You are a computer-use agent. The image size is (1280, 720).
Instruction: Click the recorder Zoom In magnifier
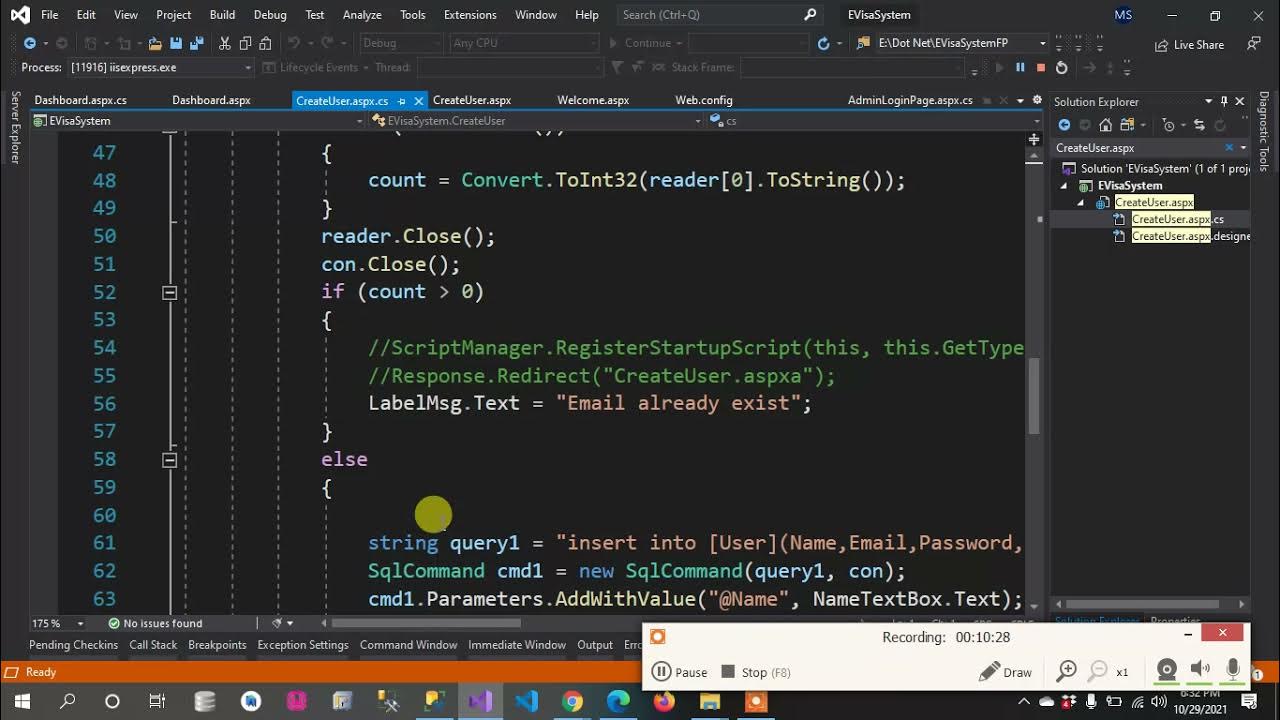pos(1067,672)
